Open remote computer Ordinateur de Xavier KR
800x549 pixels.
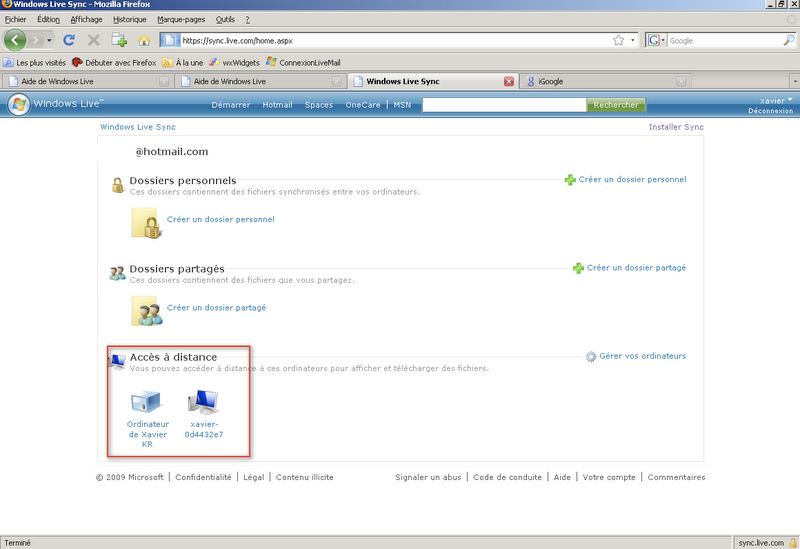click(x=147, y=418)
